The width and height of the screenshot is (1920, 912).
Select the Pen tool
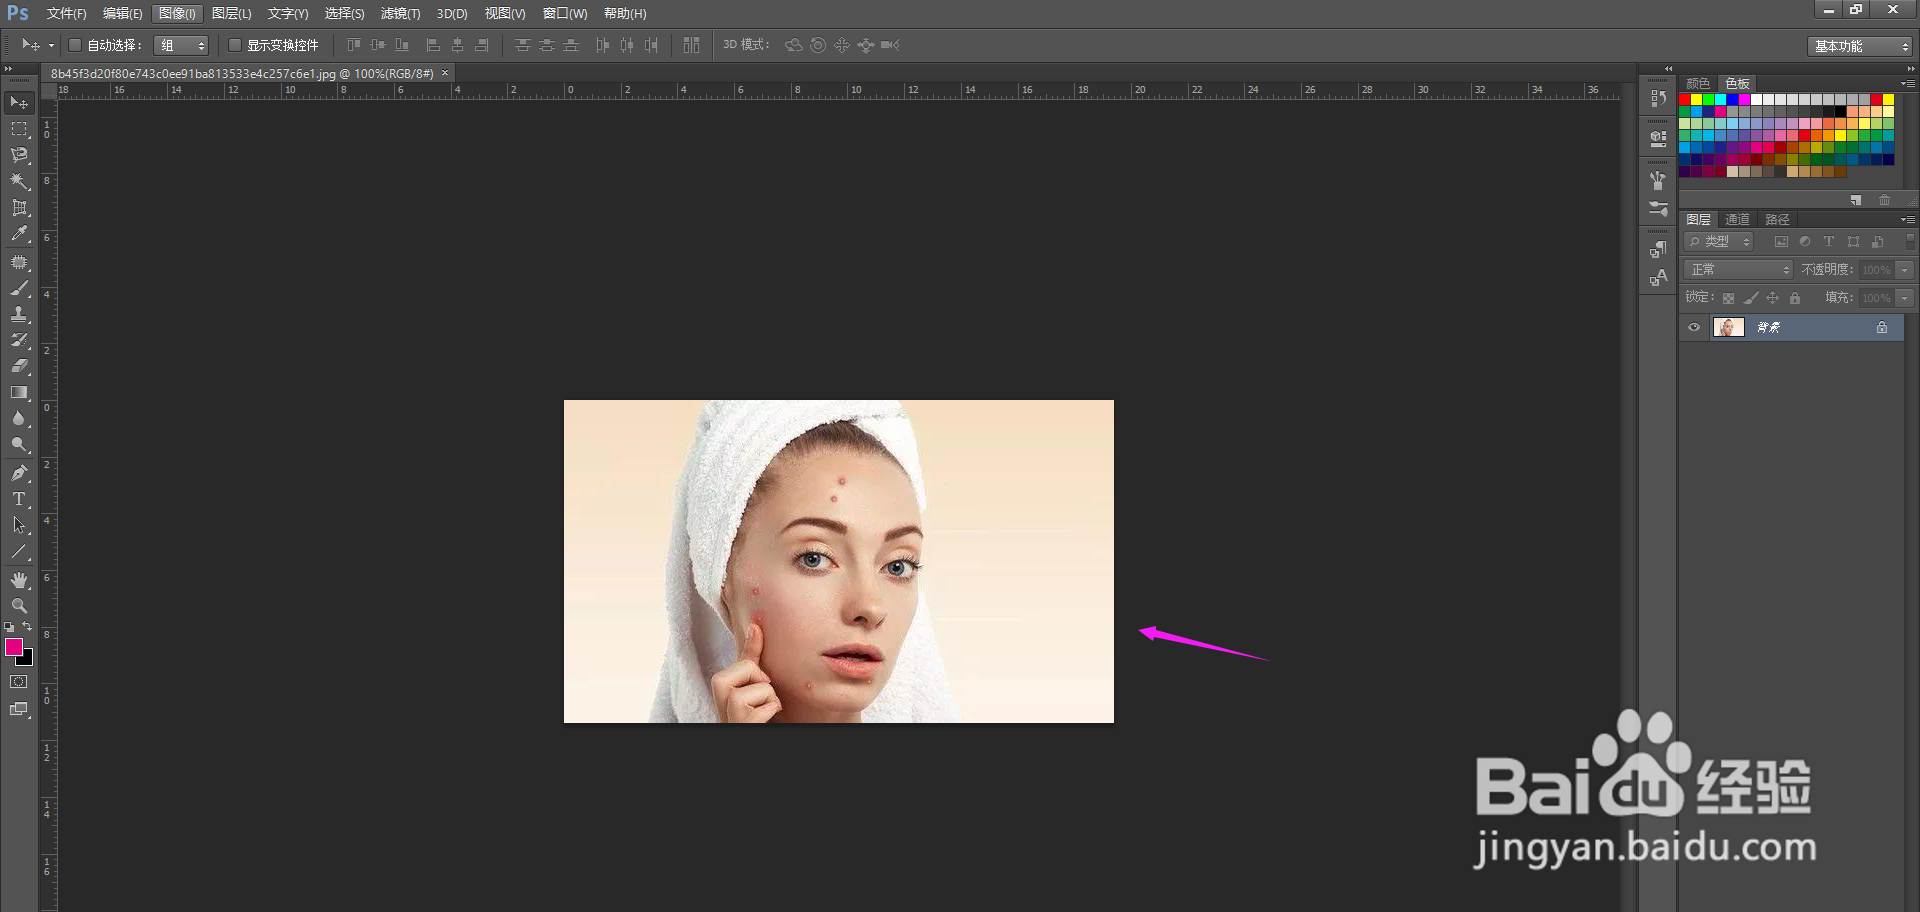click(x=19, y=473)
